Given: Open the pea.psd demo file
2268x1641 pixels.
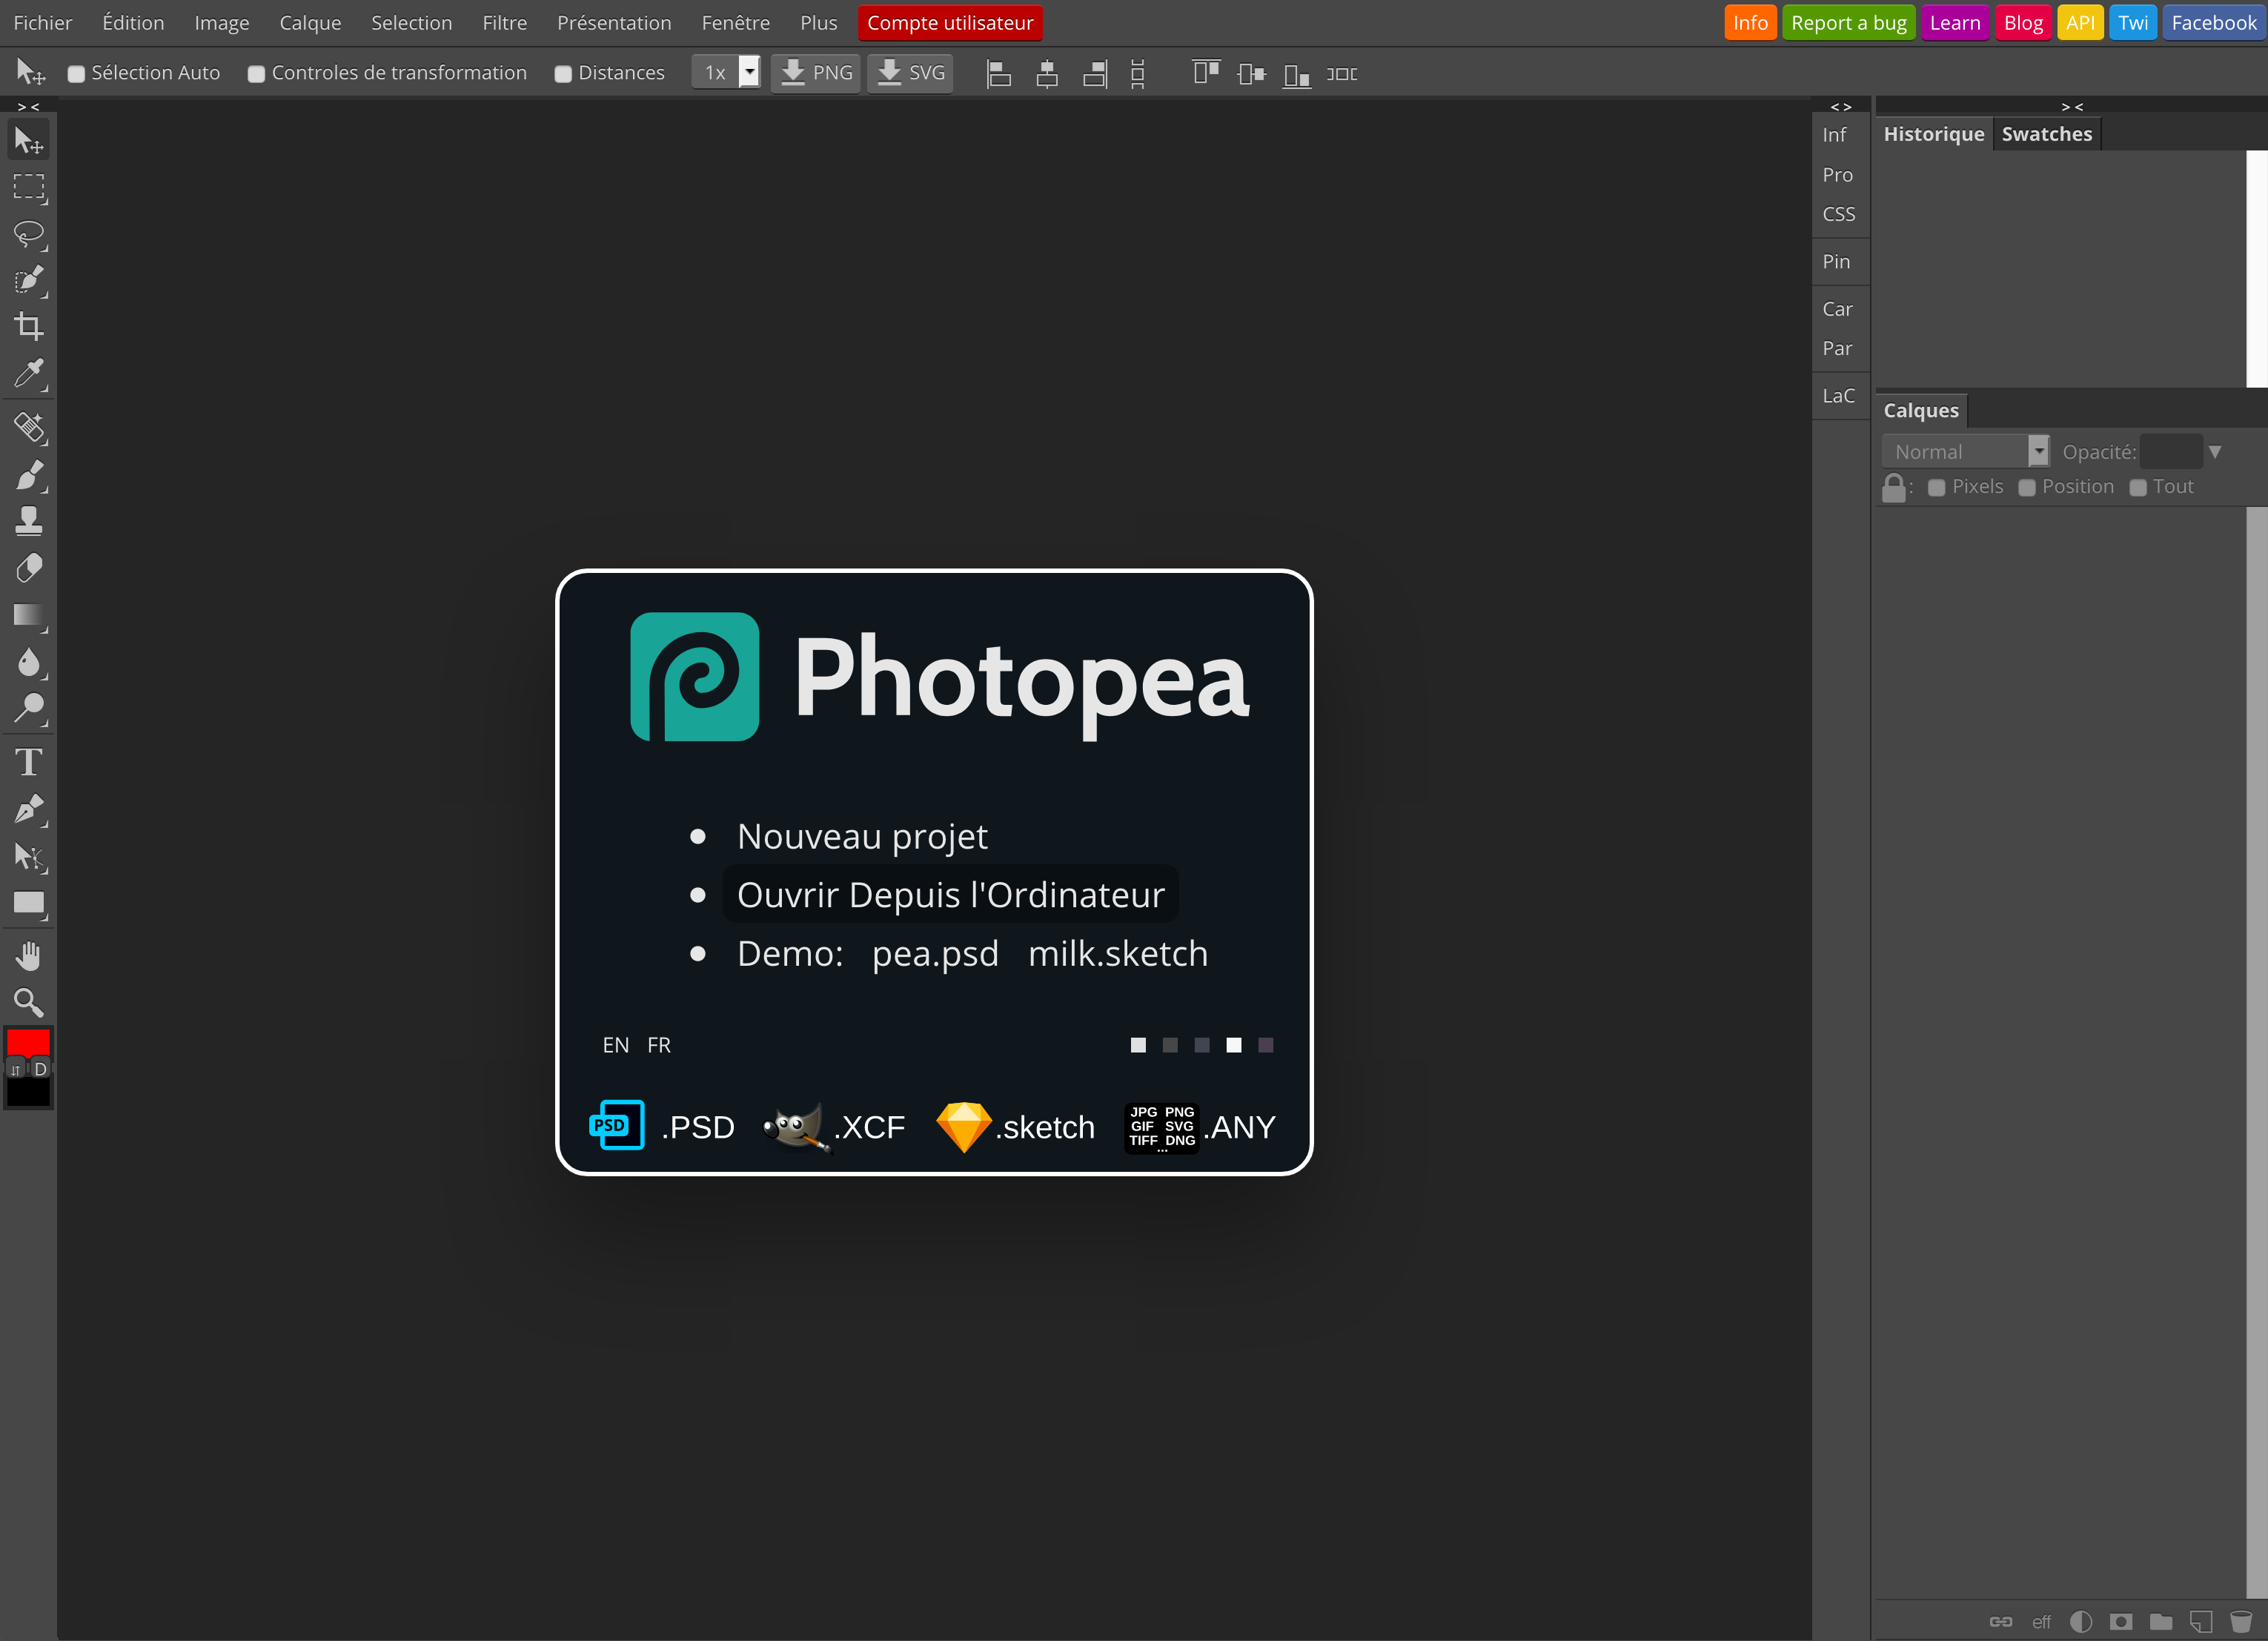Looking at the screenshot, I should (935, 953).
